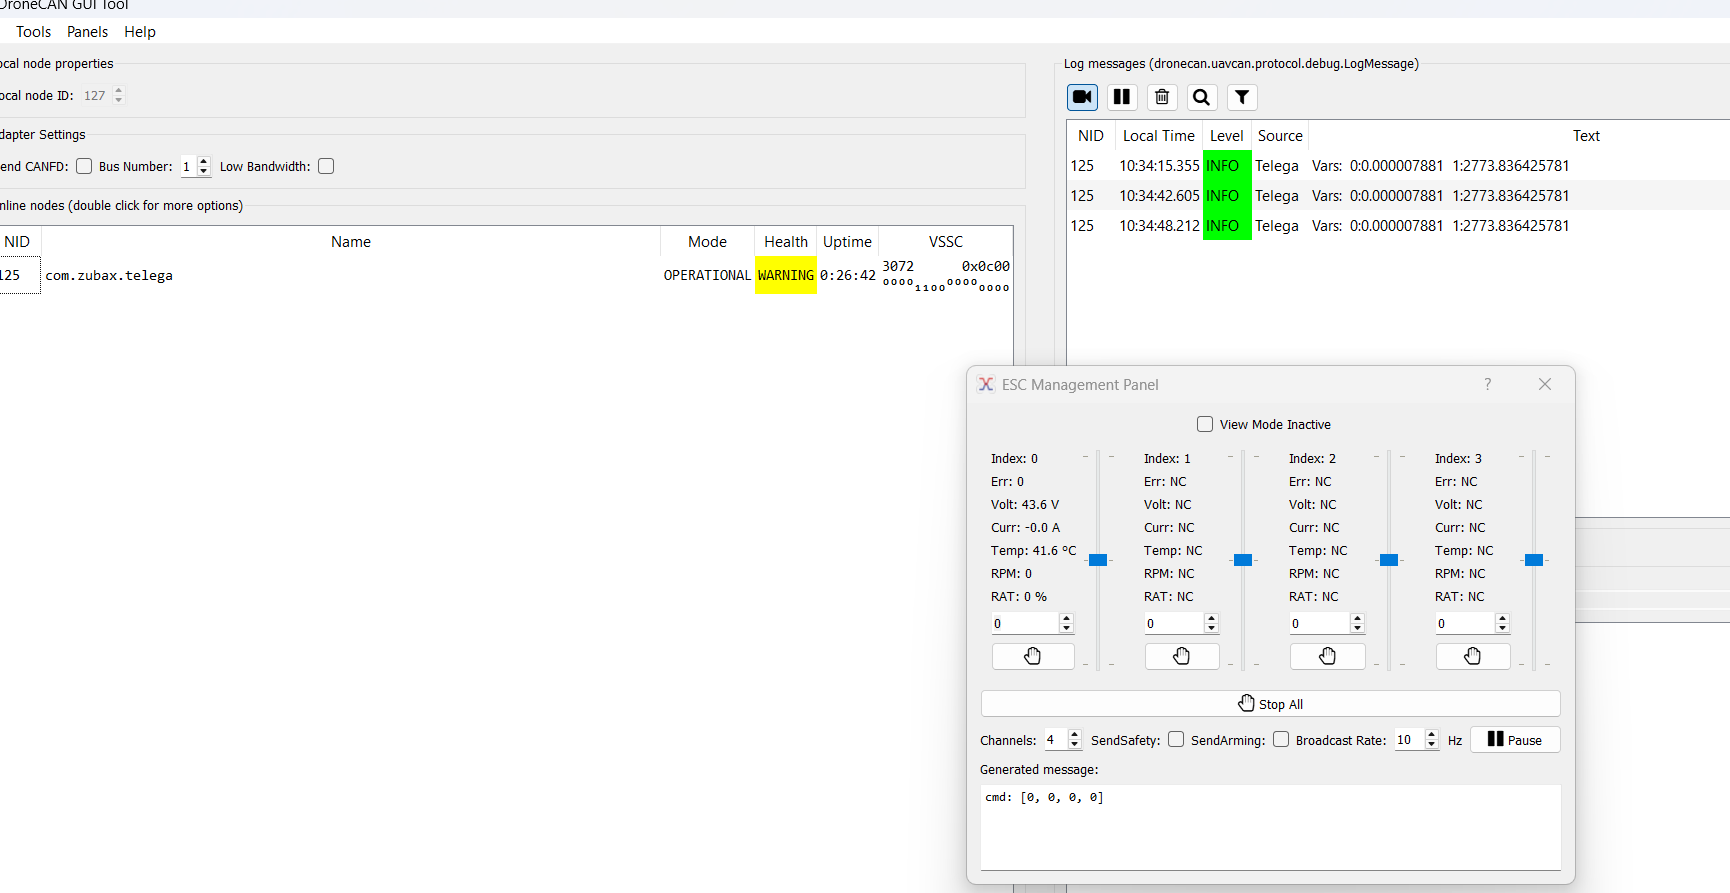Click the Broadcast Rate input field
Screen dimensions: 1730x893
pyautogui.click(x=1409, y=740)
